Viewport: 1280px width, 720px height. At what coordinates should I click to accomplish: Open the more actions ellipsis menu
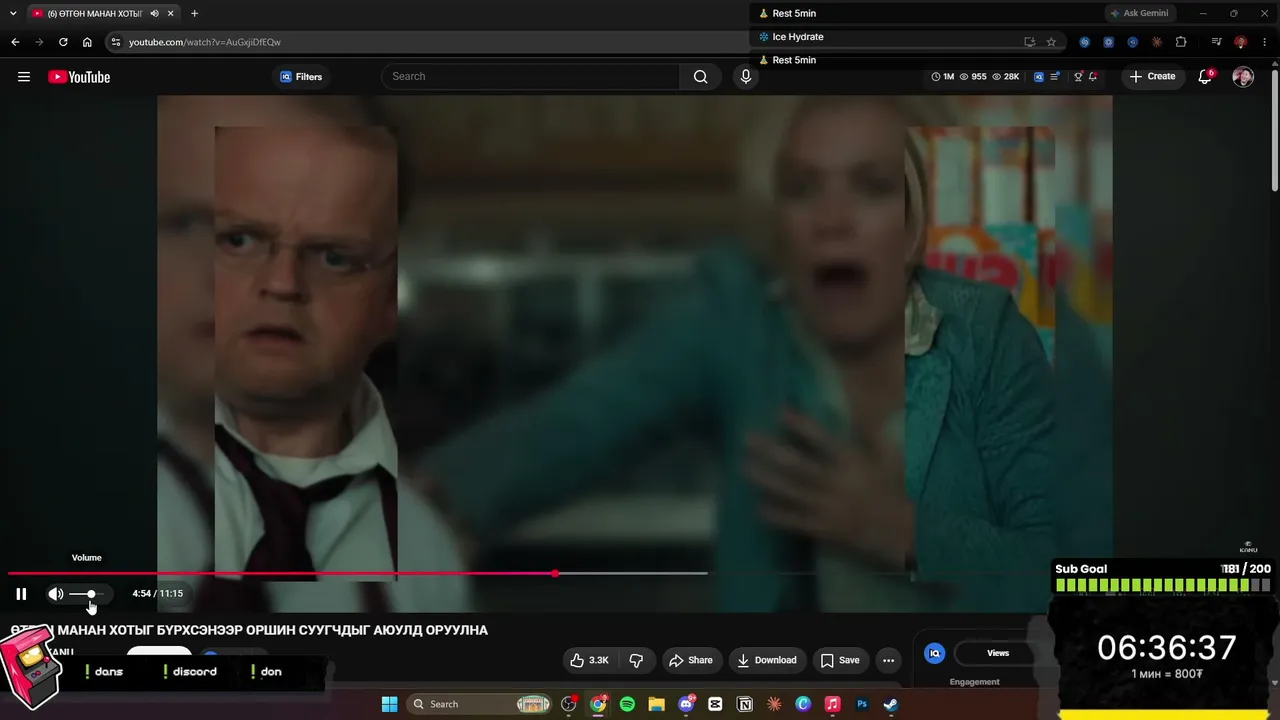pyautogui.click(x=888, y=660)
